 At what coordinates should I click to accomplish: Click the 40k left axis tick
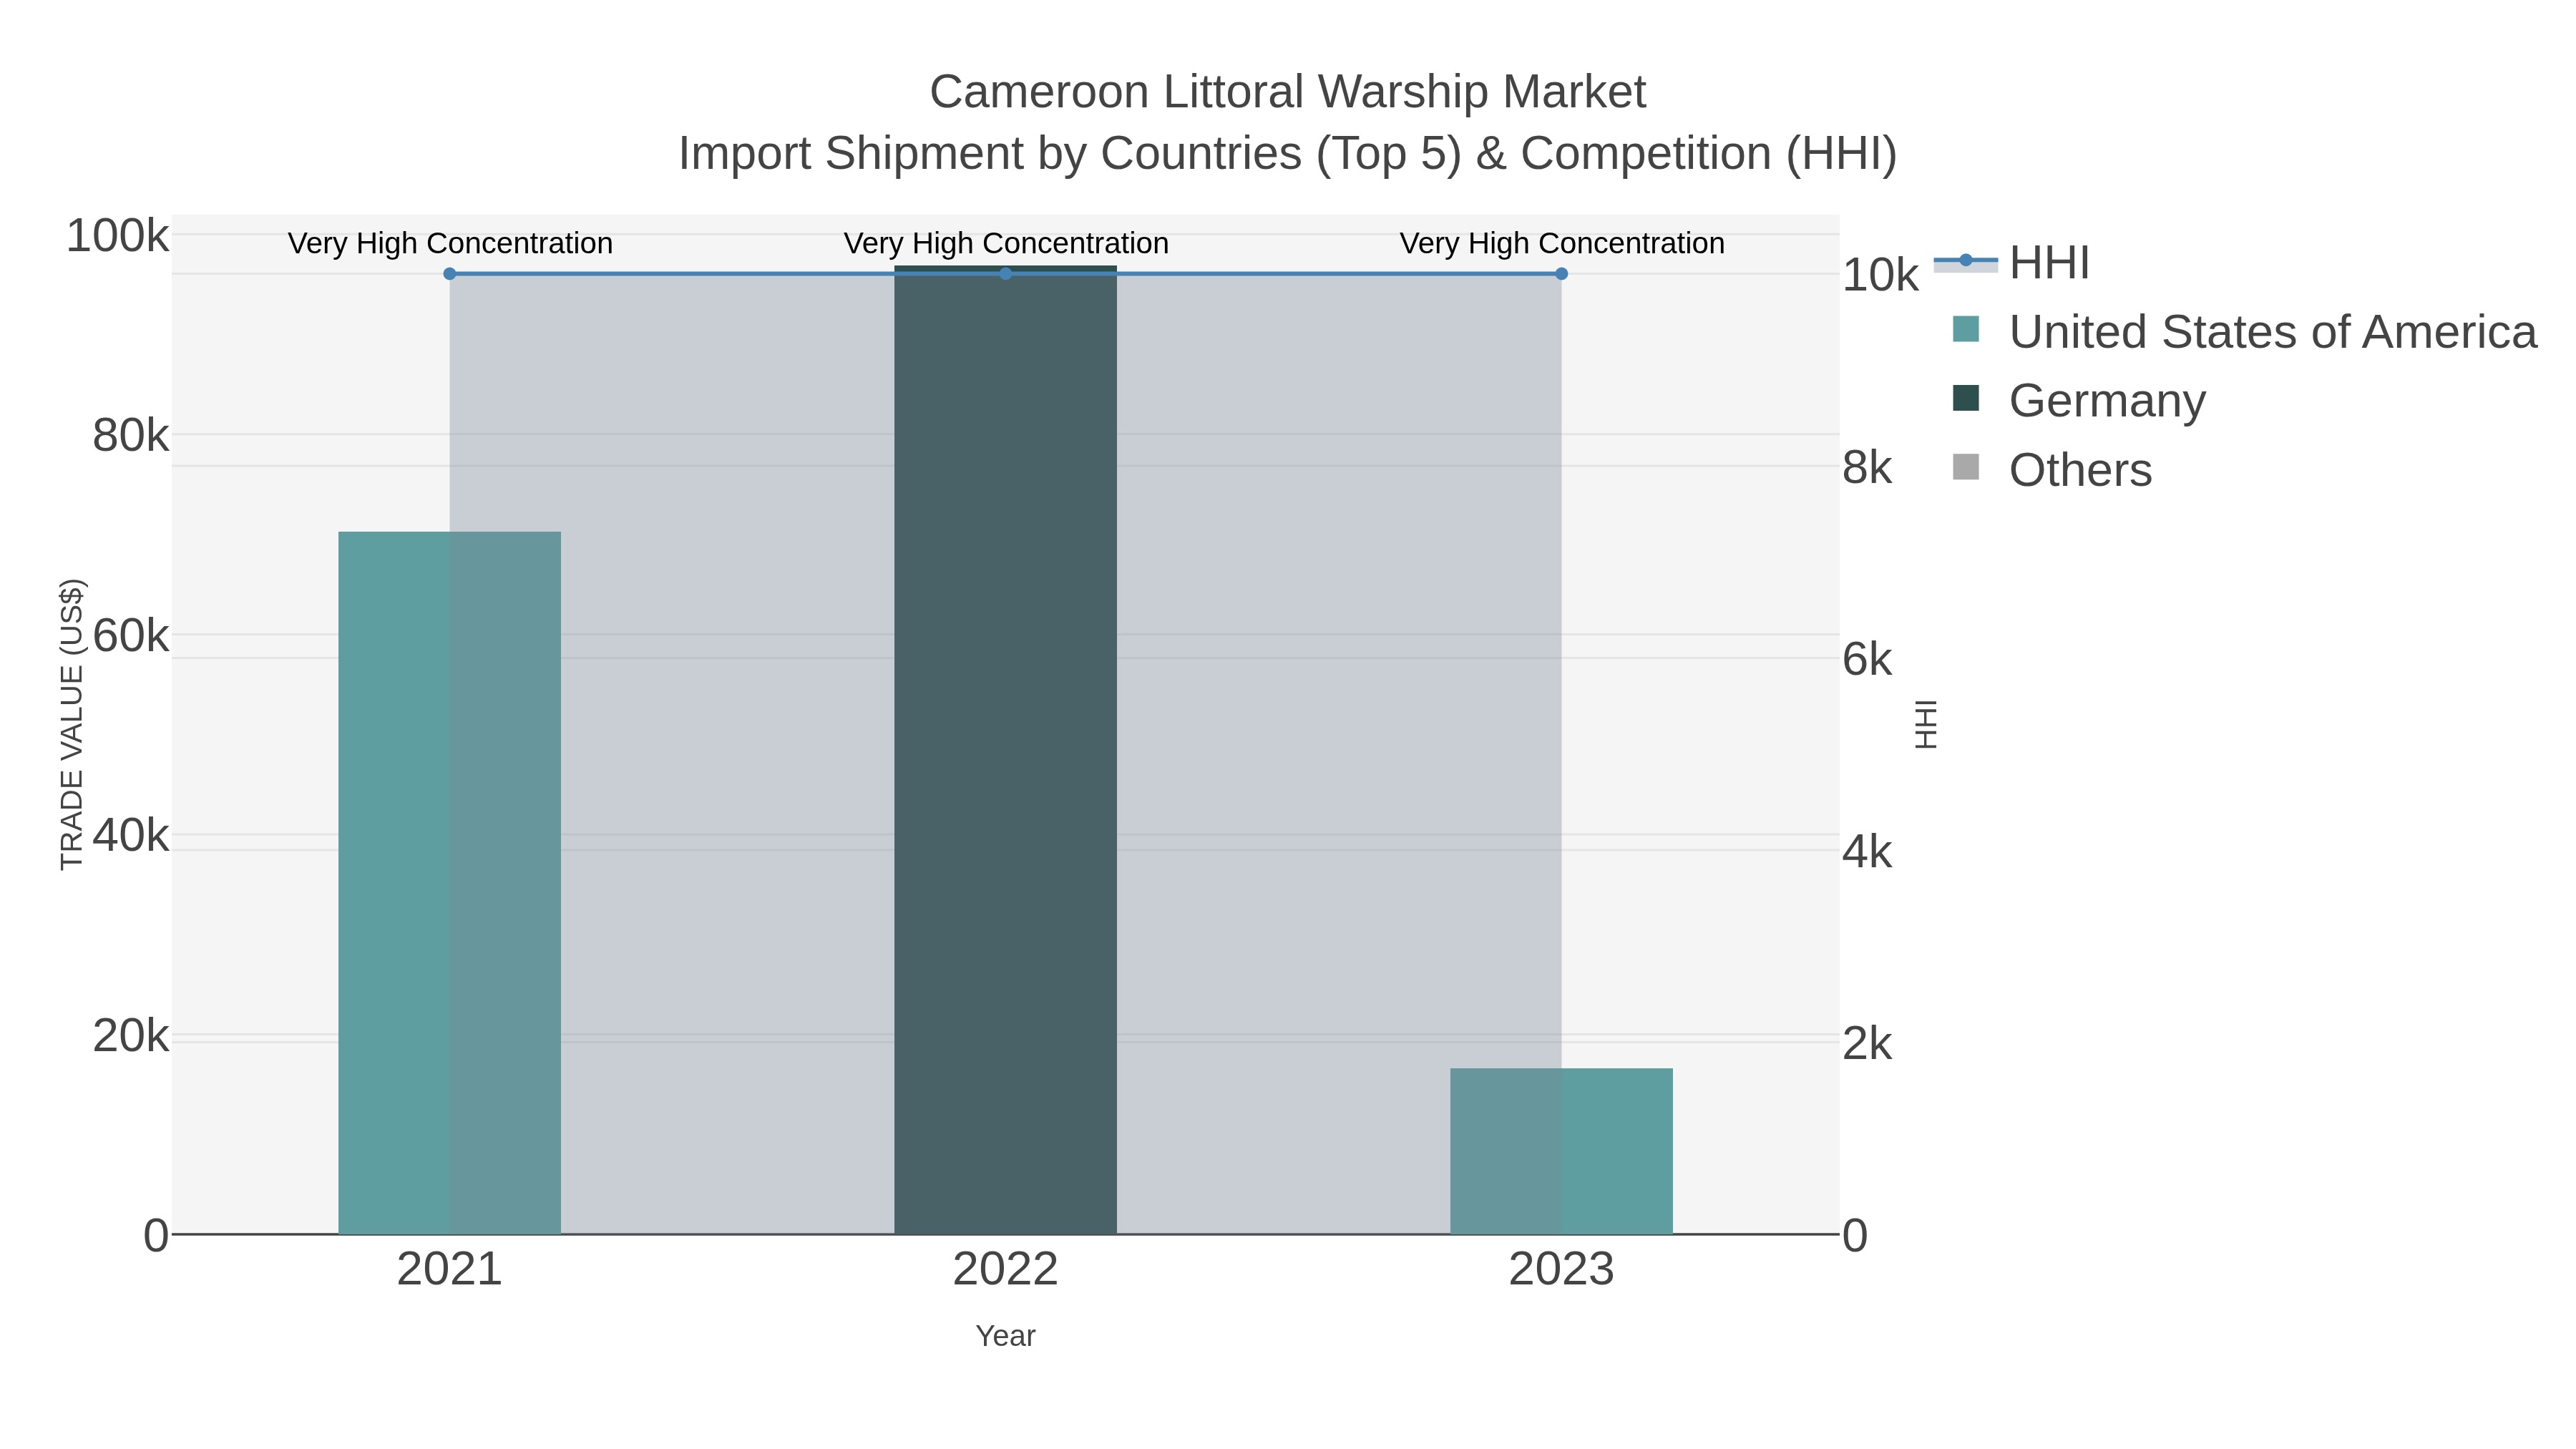tap(131, 836)
